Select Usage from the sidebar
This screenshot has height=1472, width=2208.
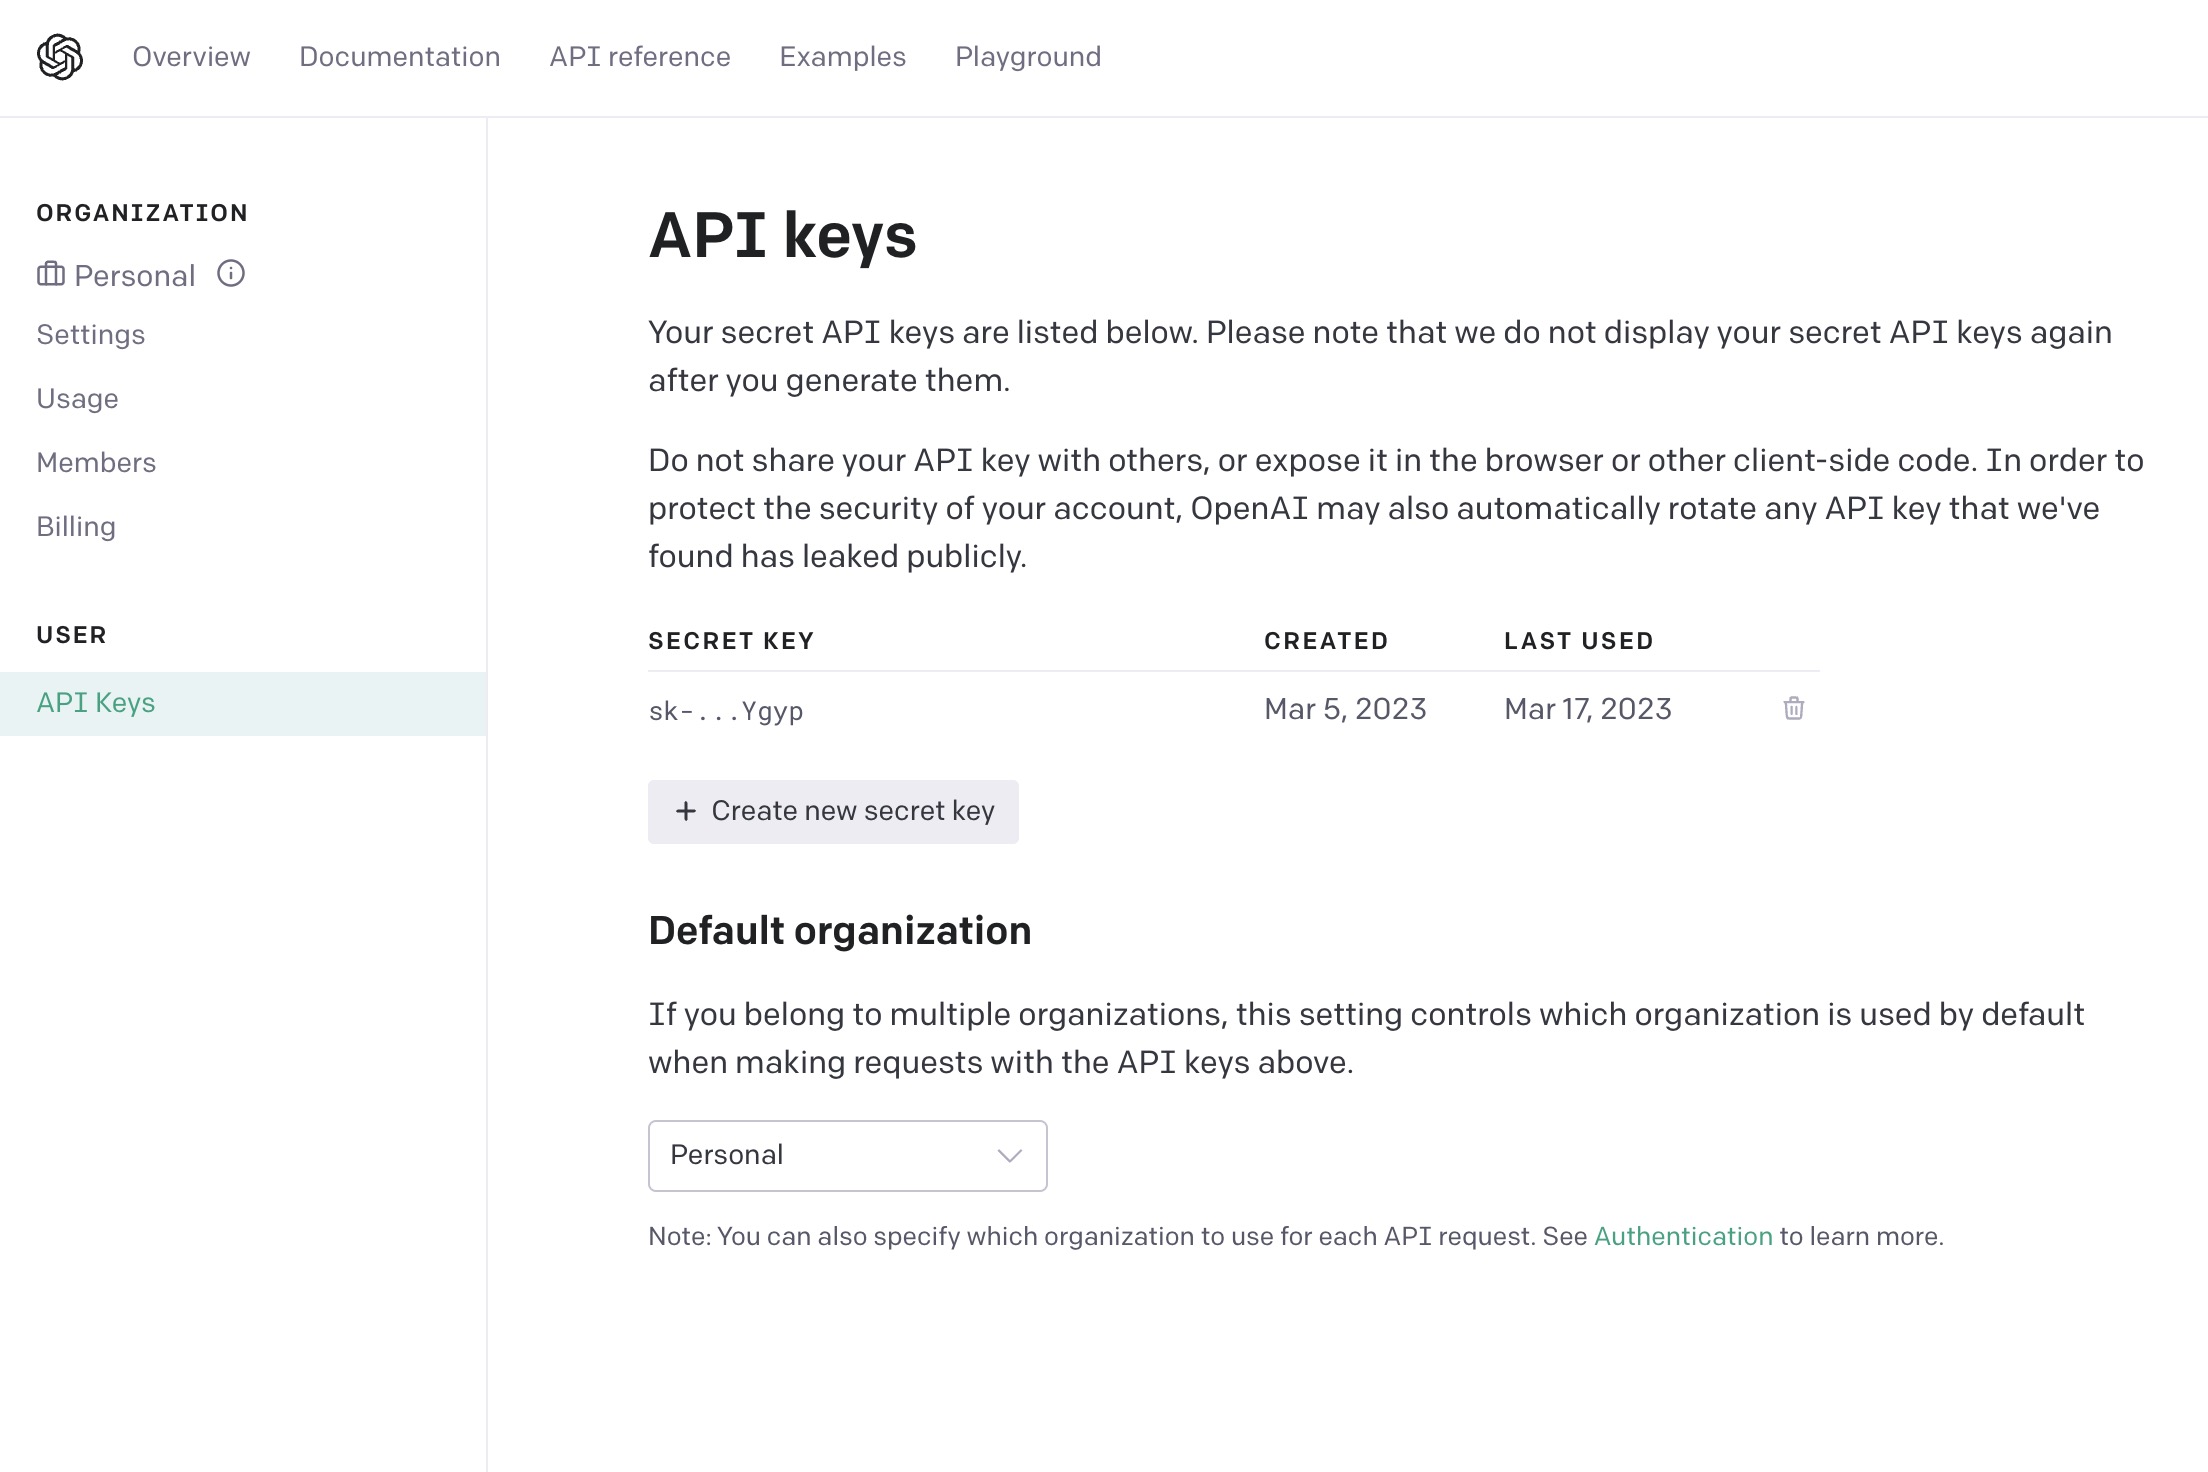point(79,399)
